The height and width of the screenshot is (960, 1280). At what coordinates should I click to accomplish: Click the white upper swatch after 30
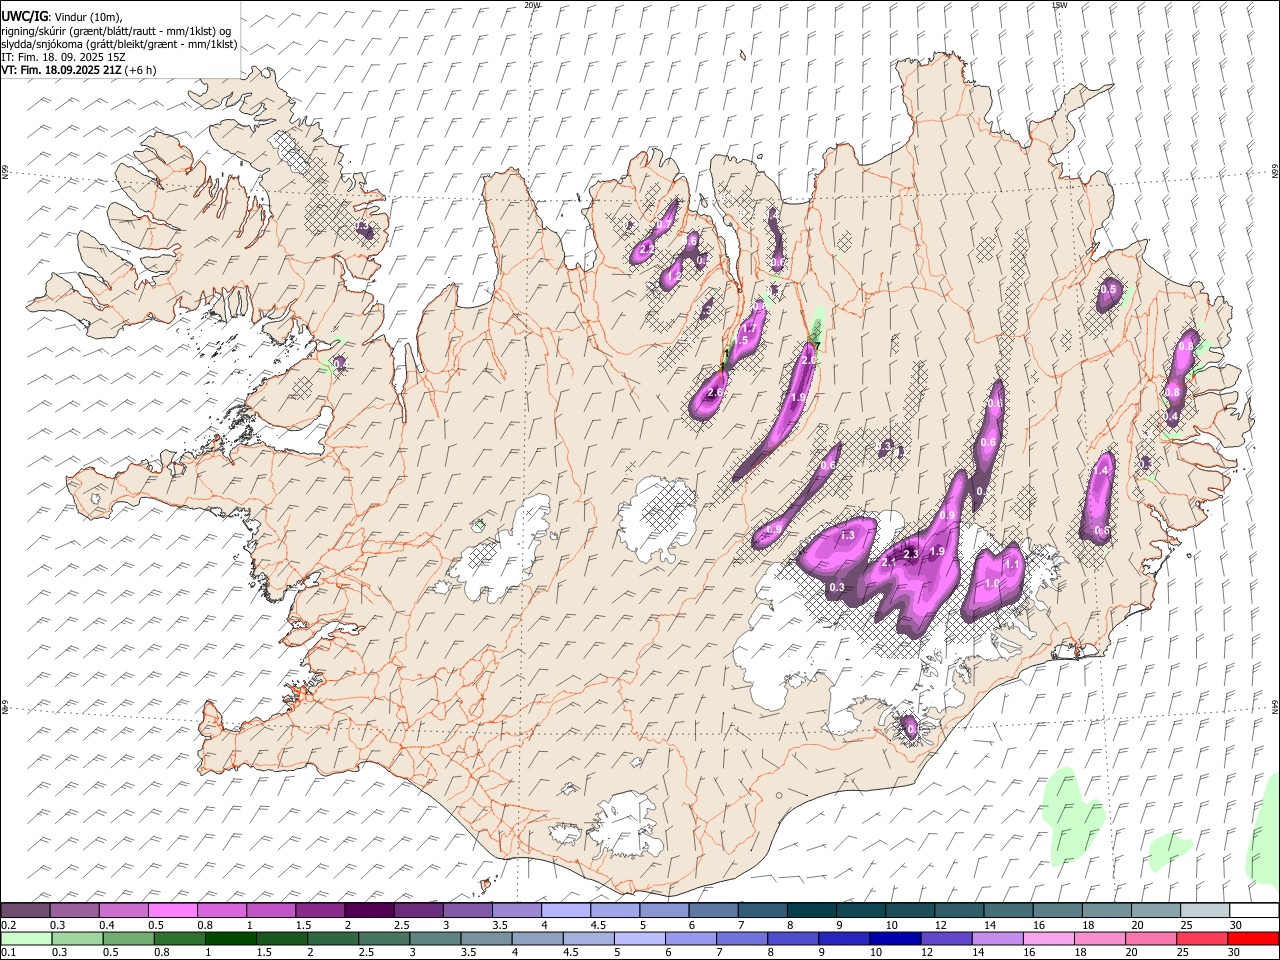click(x=1254, y=910)
